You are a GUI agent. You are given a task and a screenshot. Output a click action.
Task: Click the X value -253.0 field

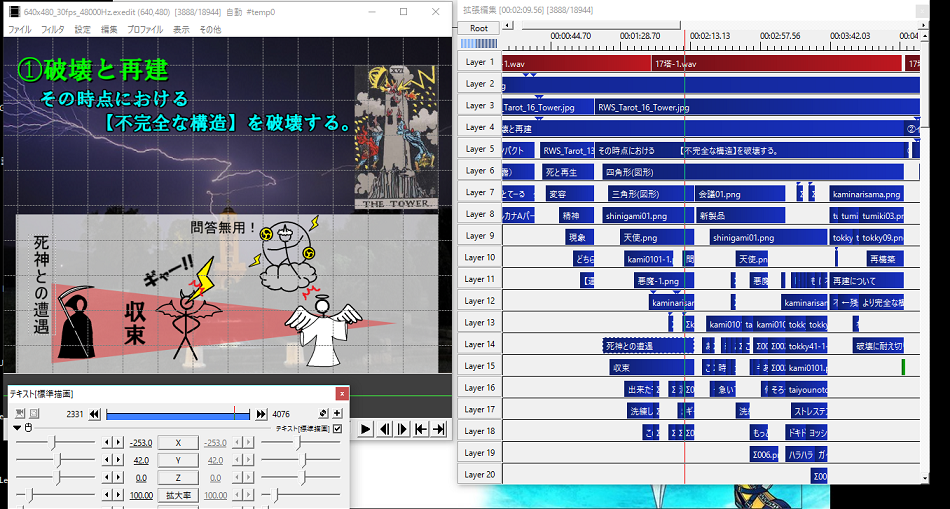coord(141,442)
